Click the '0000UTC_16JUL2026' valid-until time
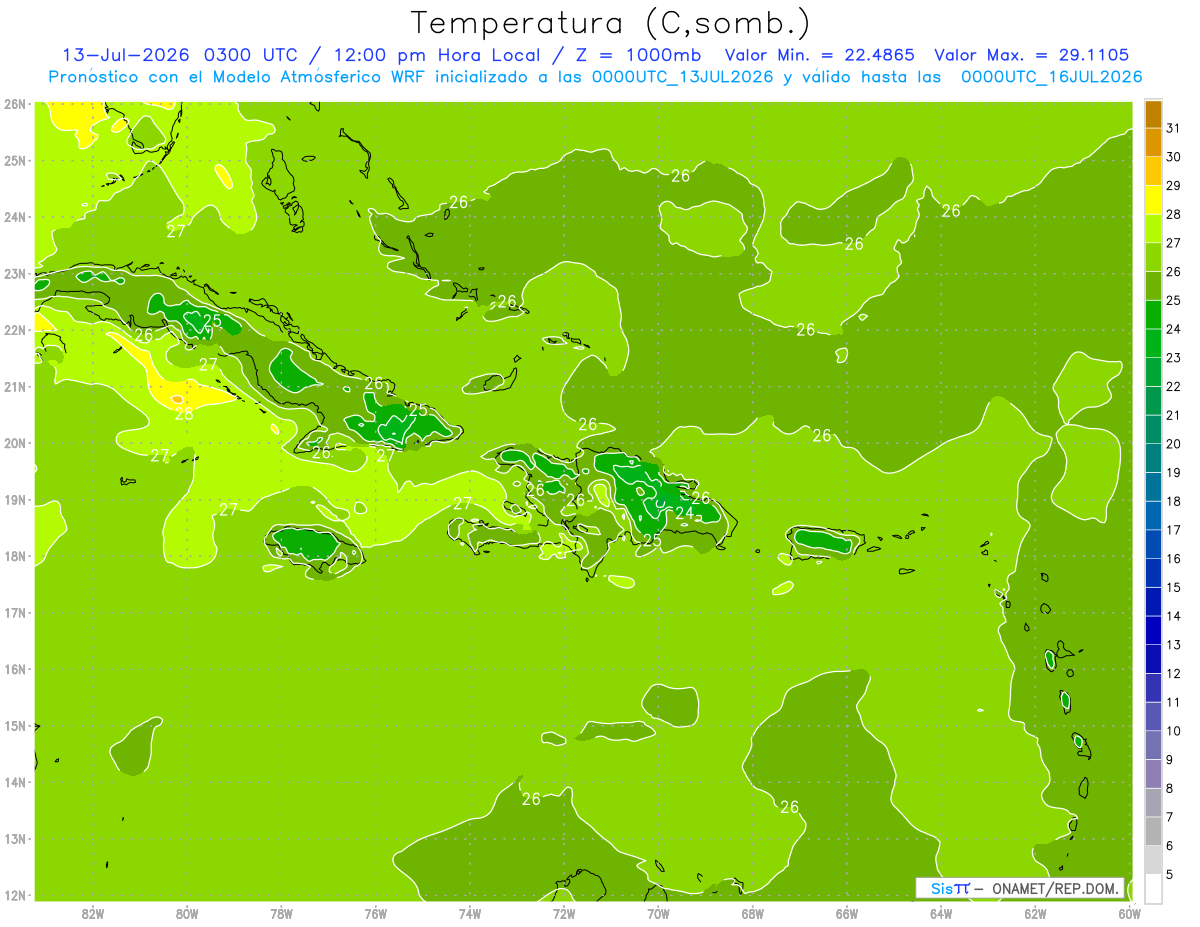Screen dimensions: 1200x927 pos(1051,77)
